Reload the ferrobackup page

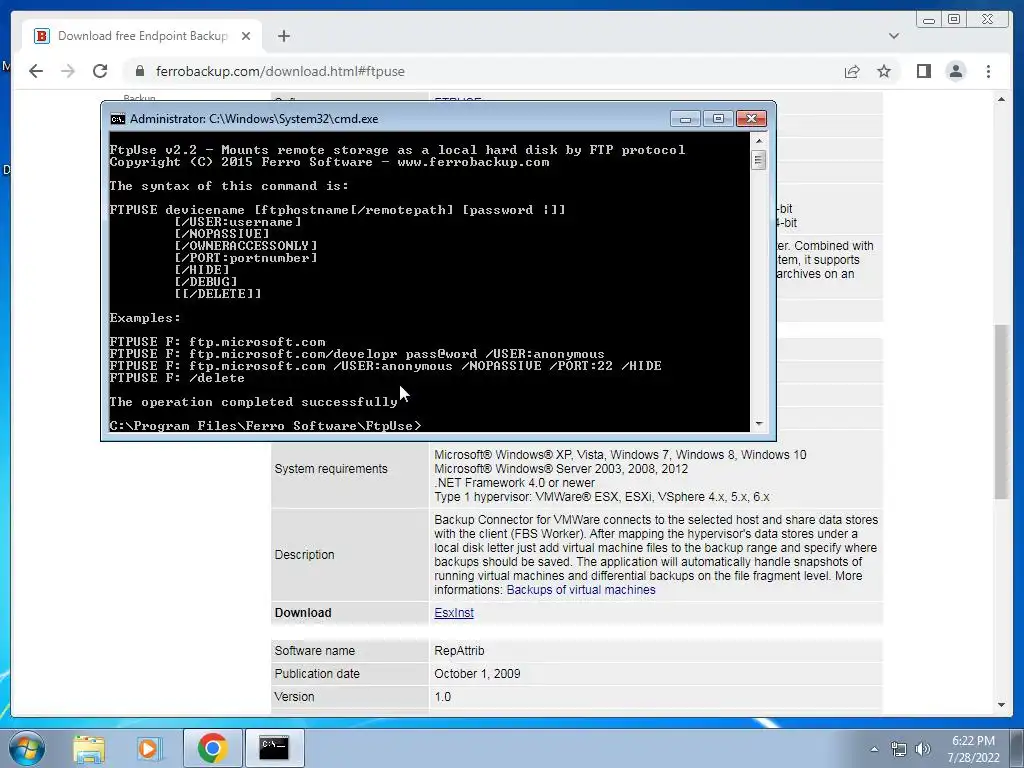(x=100, y=71)
